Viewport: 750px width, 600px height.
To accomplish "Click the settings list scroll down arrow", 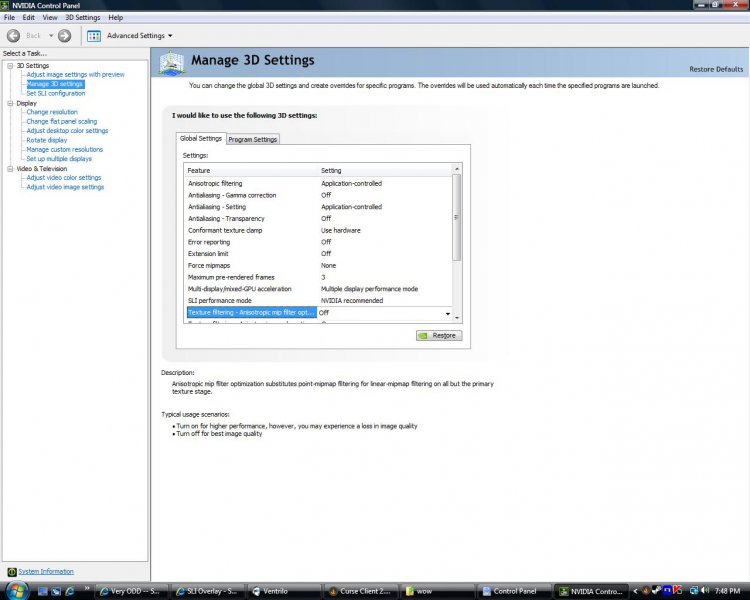I will click(x=457, y=318).
